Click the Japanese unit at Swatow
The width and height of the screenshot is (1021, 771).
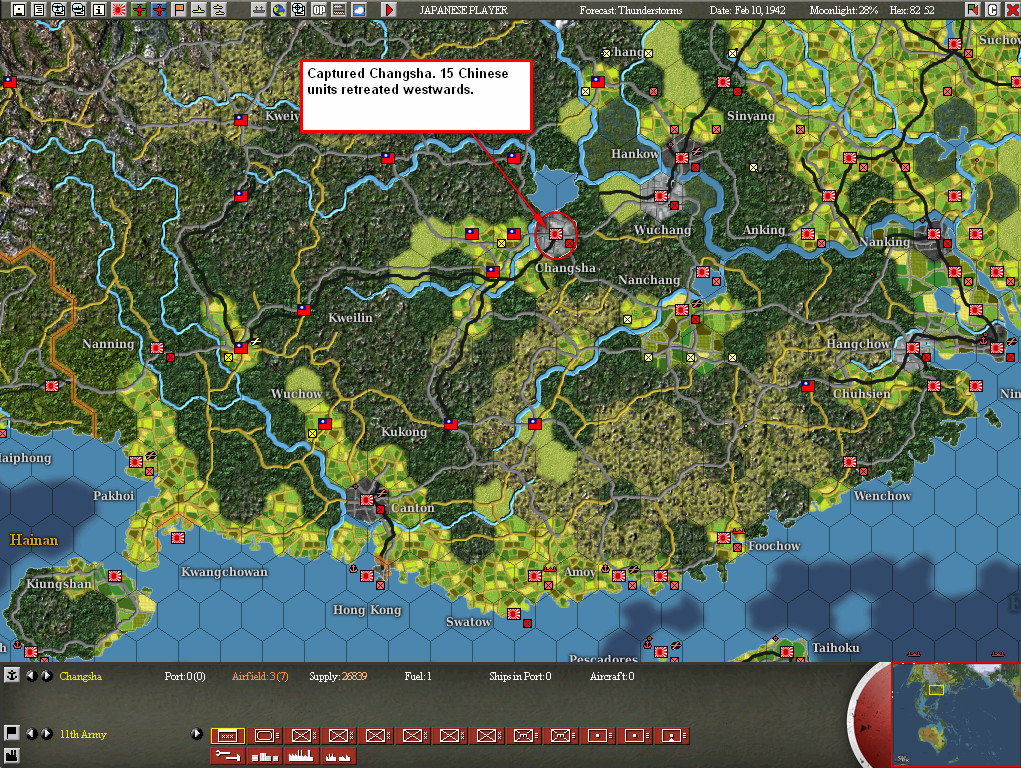click(x=514, y=613)
